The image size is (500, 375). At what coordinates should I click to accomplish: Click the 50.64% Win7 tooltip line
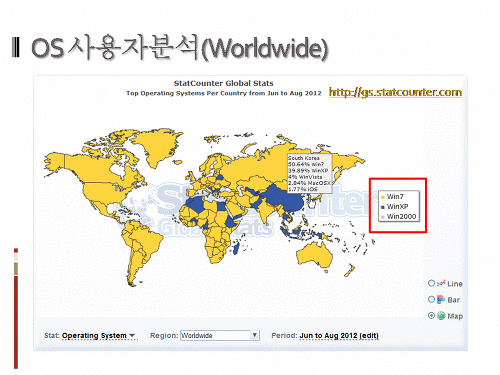[306, 164]
